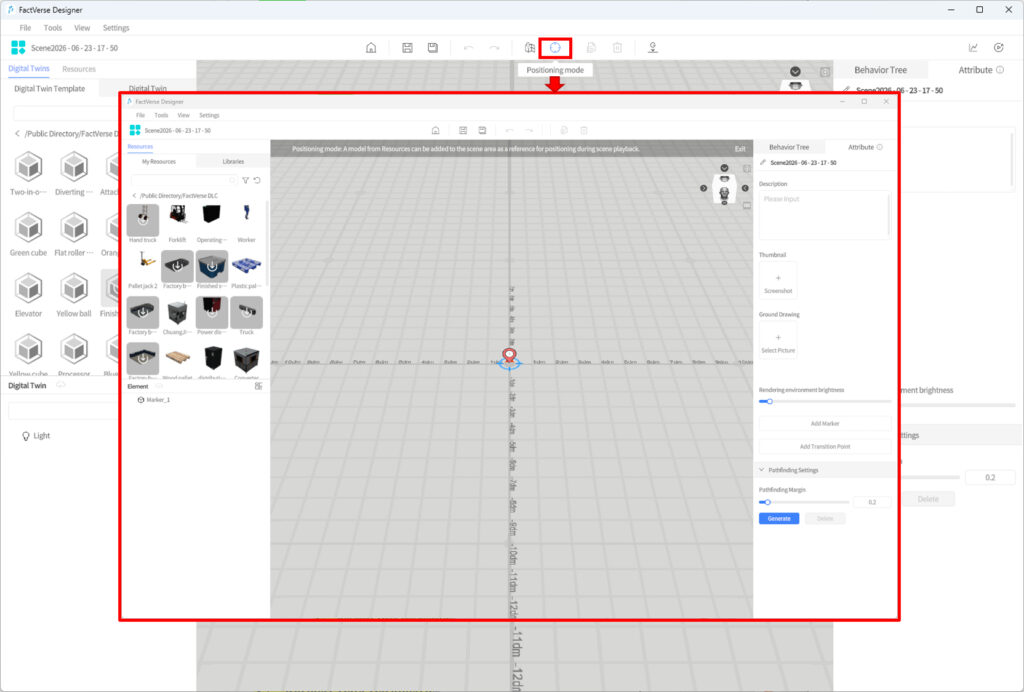Click refresh icon beside resources filter
Viewport: 1024px width, 692px height.
tap(257, 180)
